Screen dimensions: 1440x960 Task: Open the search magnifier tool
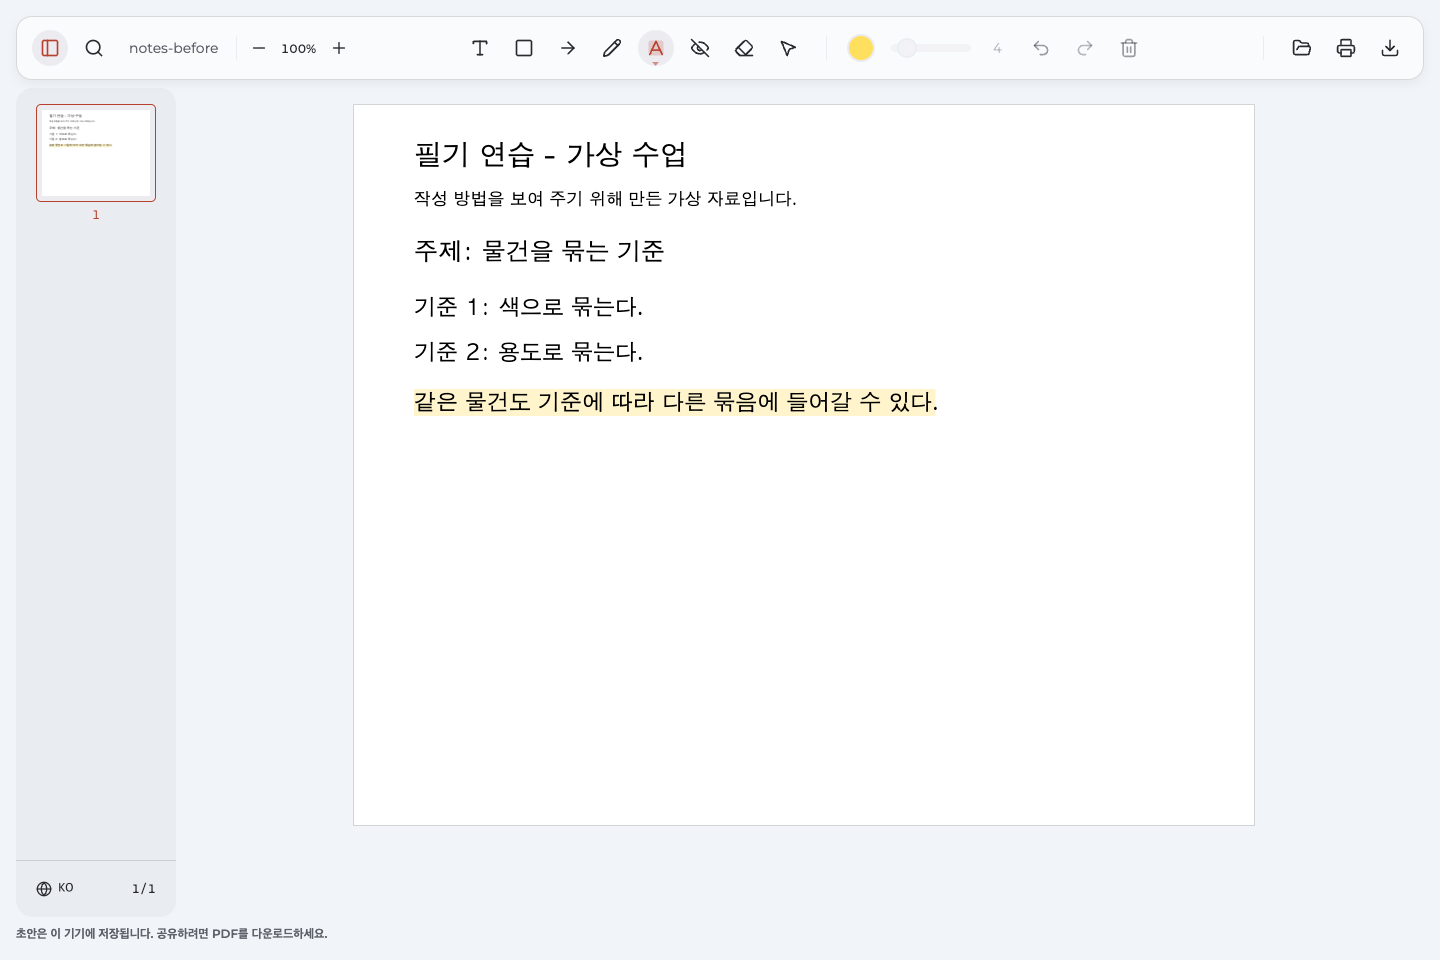(94, 48)
